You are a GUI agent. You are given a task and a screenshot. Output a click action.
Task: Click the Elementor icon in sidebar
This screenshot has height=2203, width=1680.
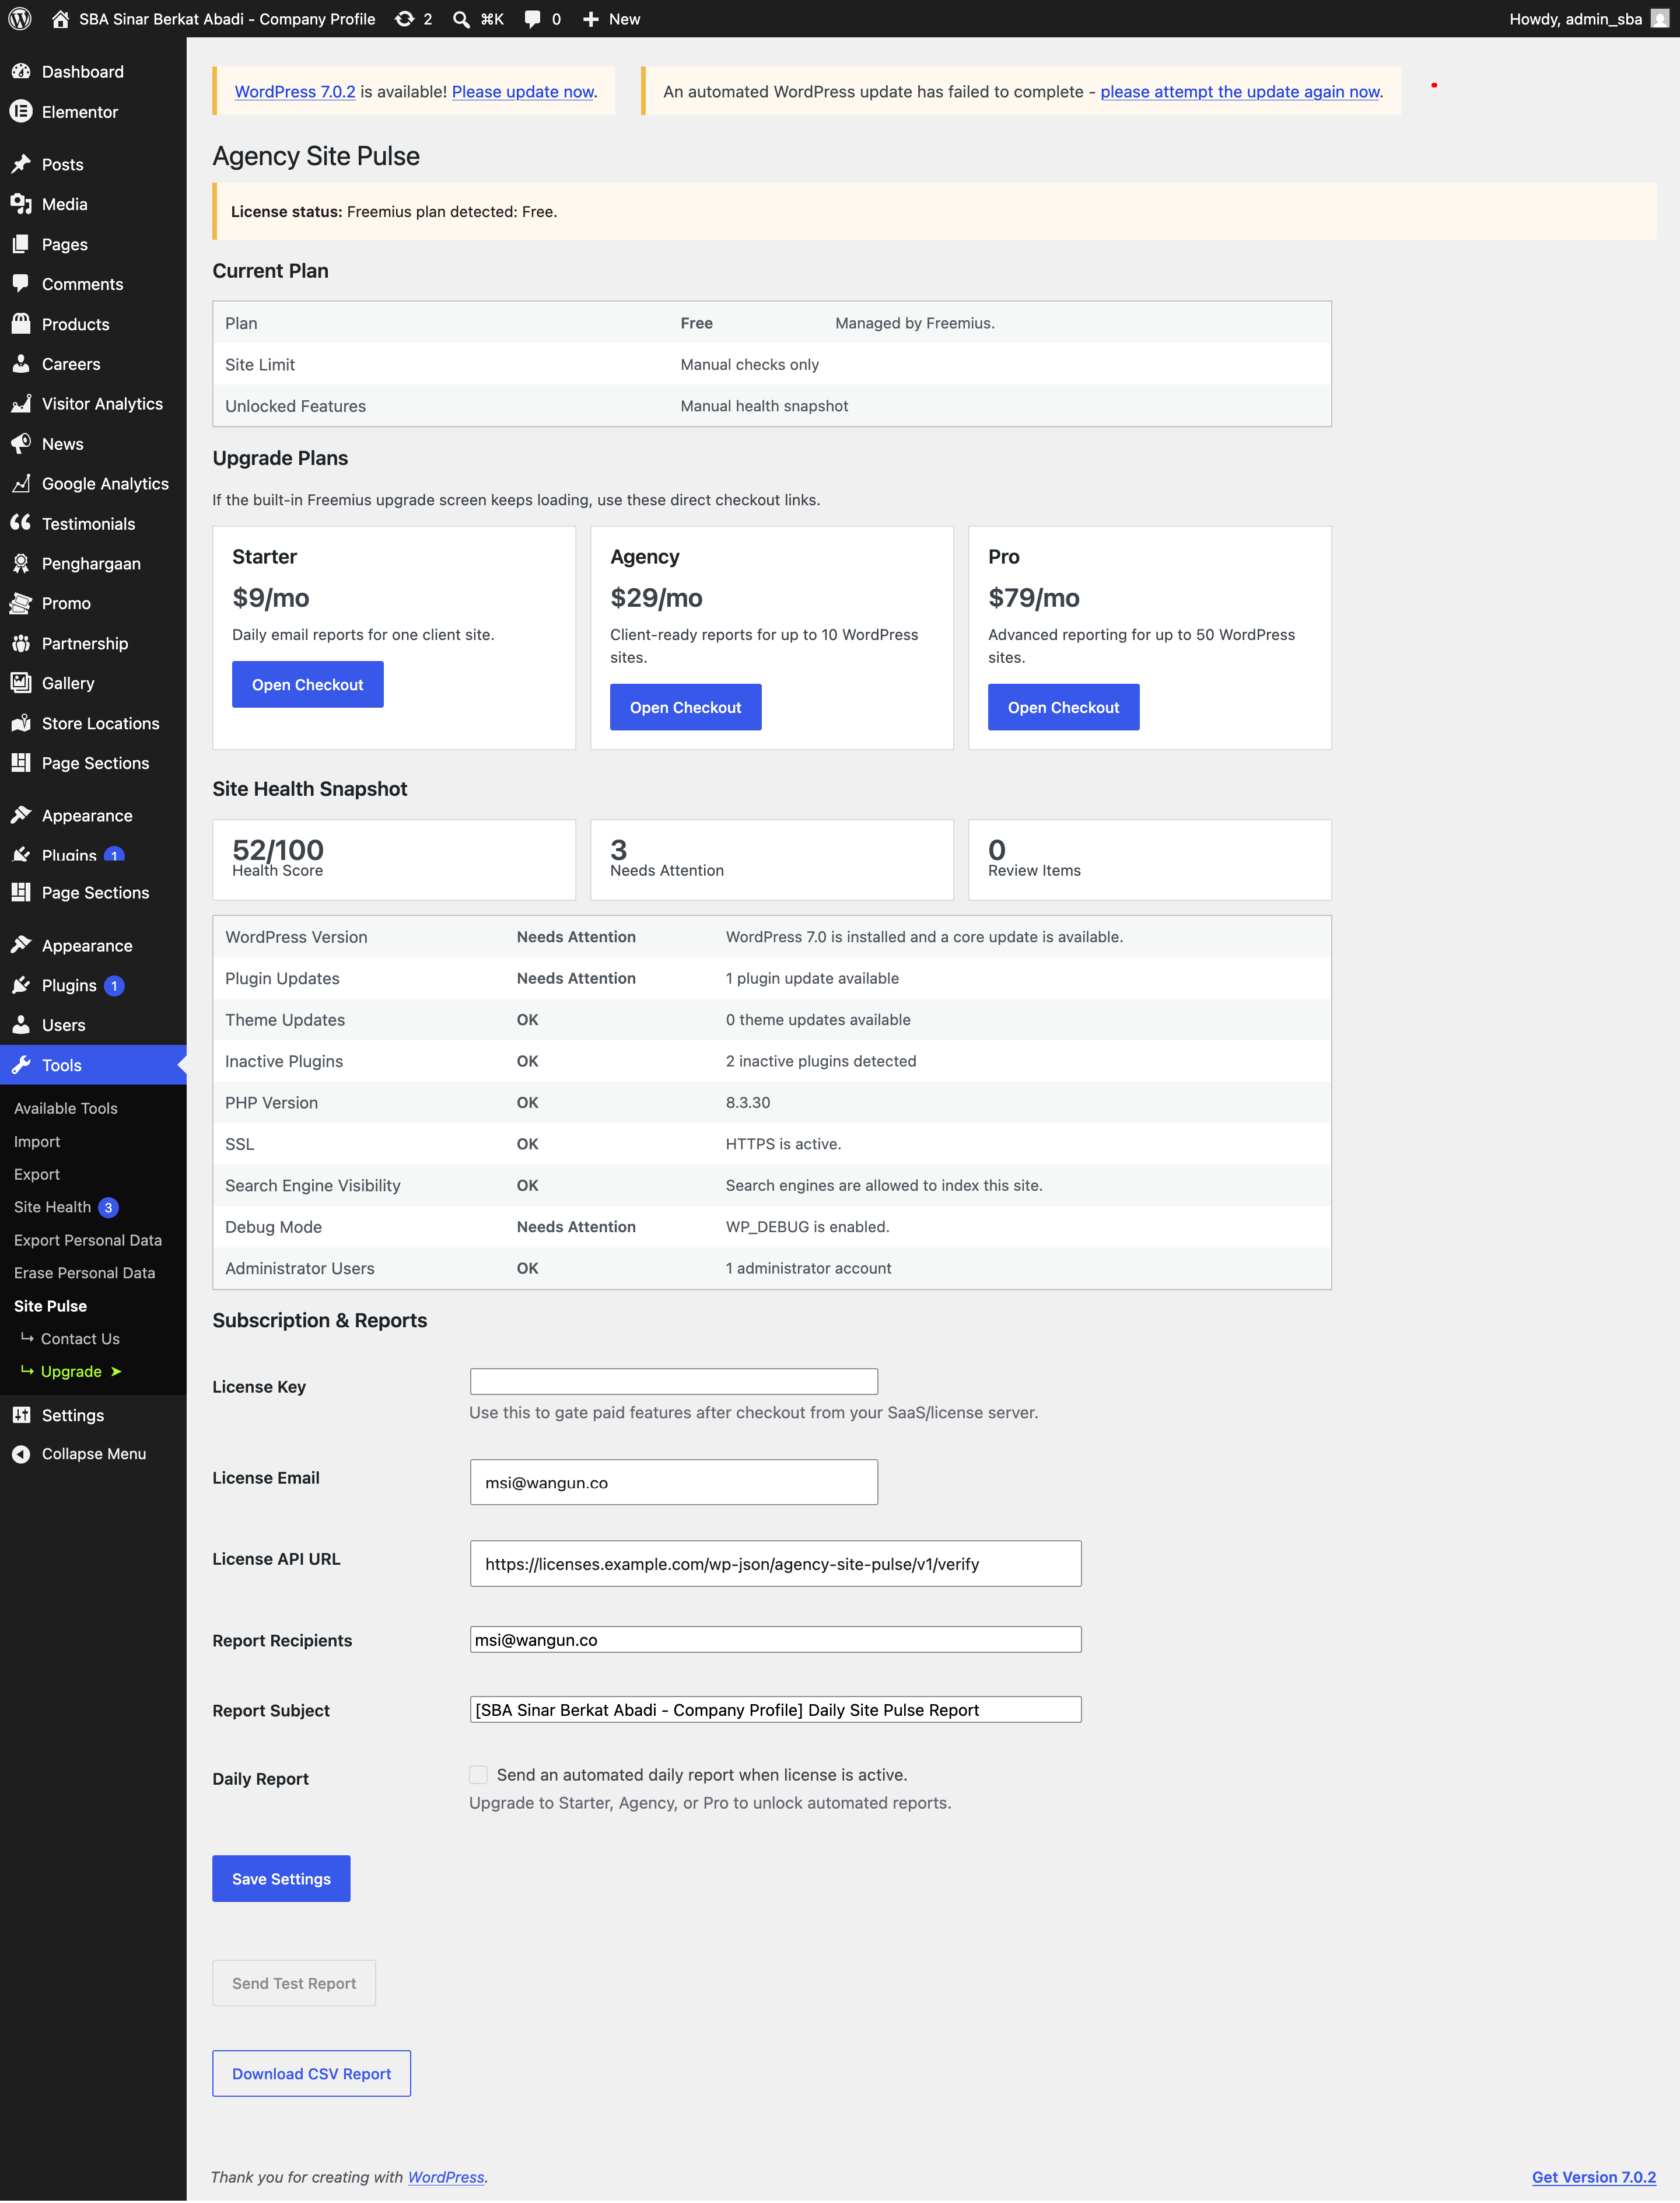point(21,112)
